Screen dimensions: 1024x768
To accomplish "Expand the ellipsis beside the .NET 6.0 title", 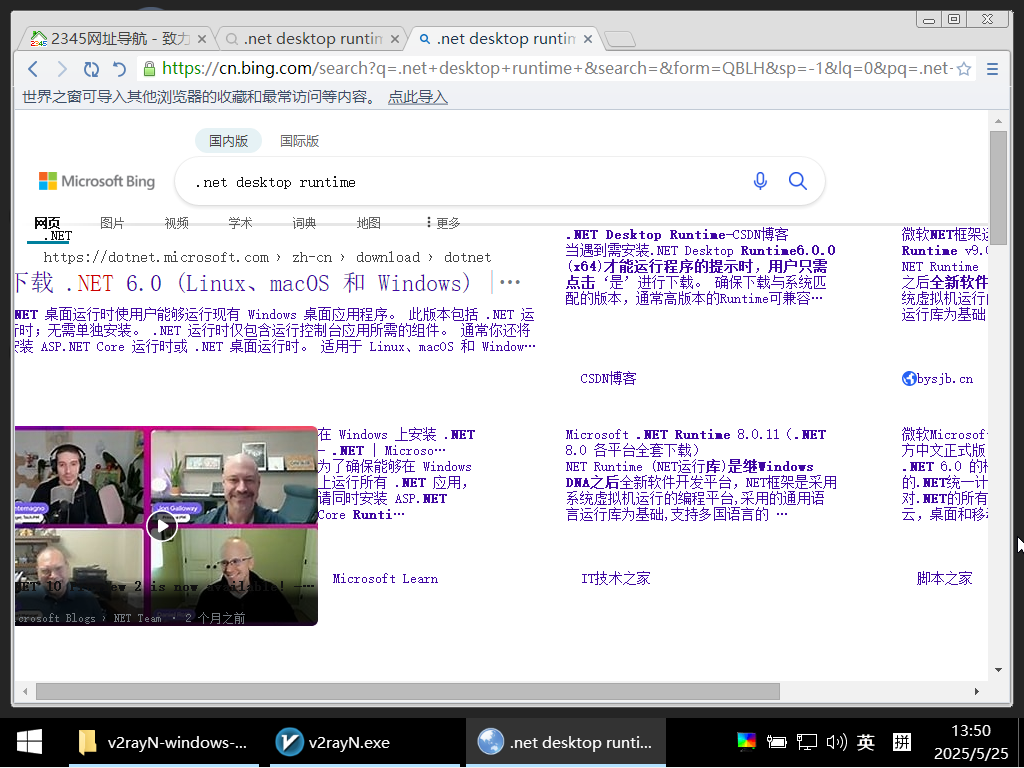I will (x=509, y=283).
